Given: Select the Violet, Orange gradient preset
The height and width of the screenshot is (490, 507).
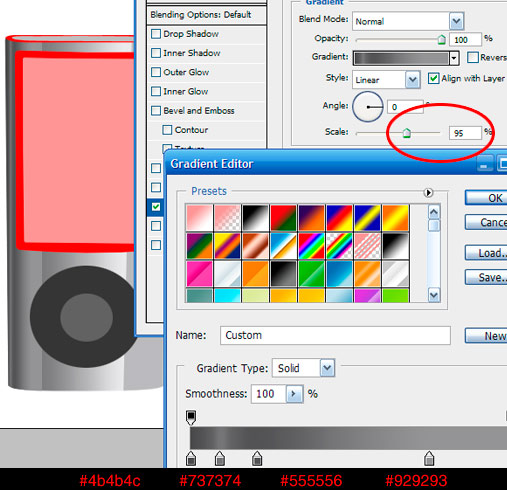Looking at the screenshot, I should click(x=311, y=218).
